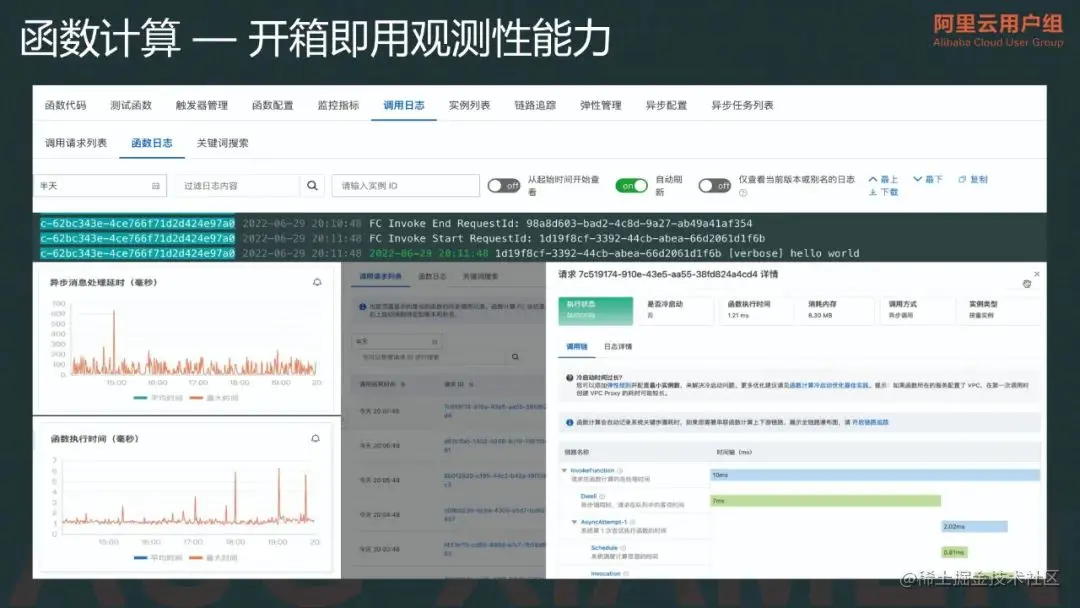Sort by 请求 ID column header
The image size is (1080, 608).
458,384
